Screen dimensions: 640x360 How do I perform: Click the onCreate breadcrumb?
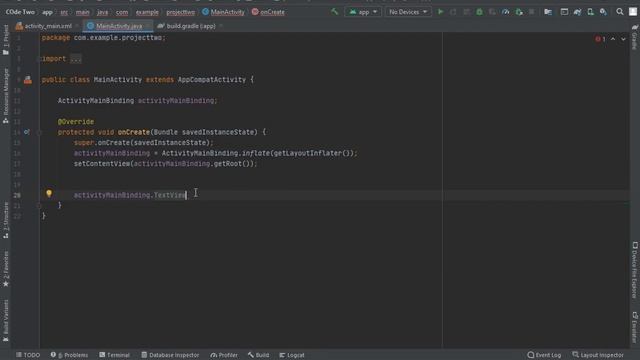(268, 12)
